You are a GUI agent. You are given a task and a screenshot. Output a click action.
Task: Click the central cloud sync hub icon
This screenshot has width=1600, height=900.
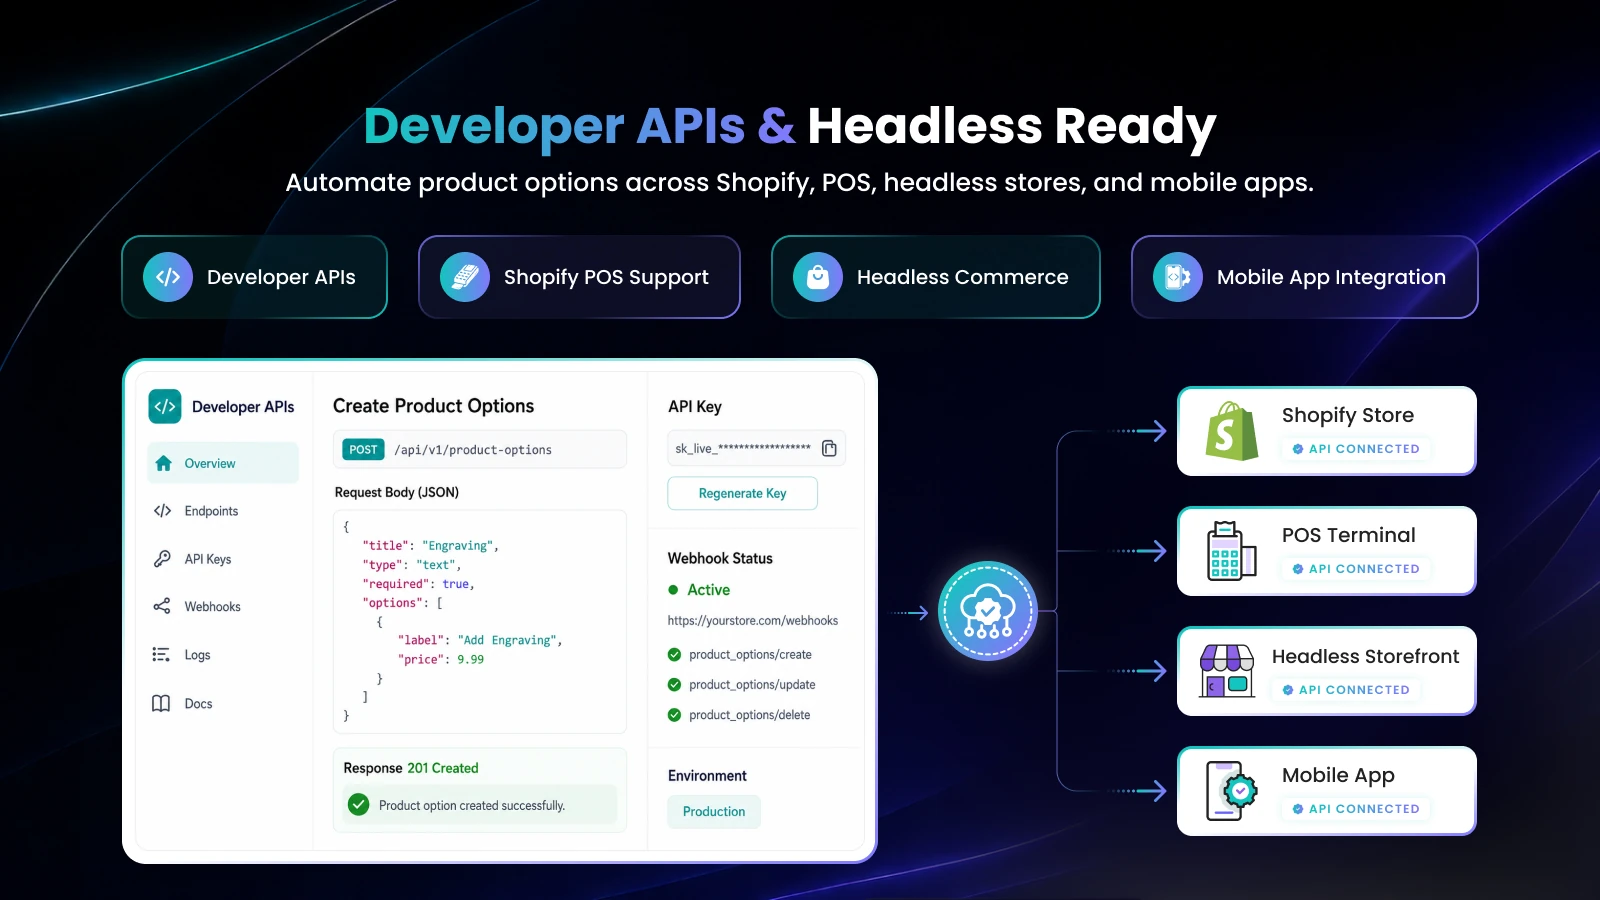[988, 611]
